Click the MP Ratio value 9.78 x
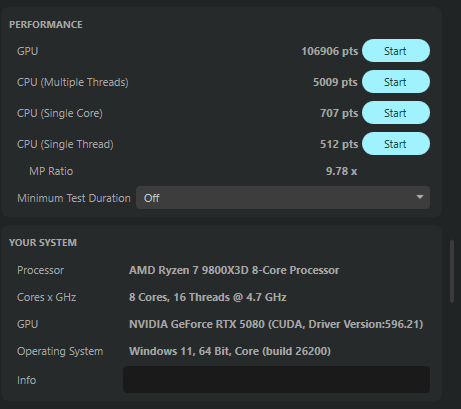This screenshot has width=461, height=409. click(341, 171)
